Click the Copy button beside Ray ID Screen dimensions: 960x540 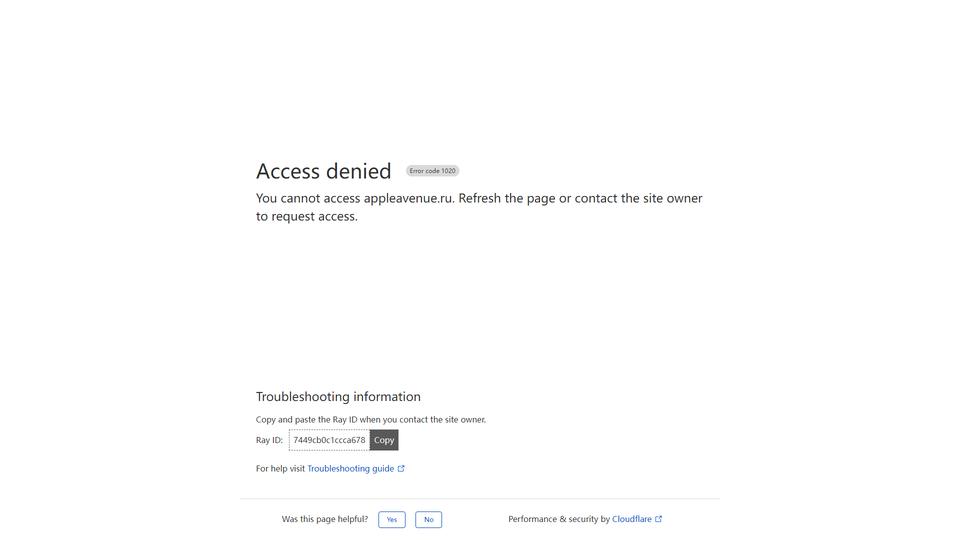pyautogui.click(x=384, y=440)
